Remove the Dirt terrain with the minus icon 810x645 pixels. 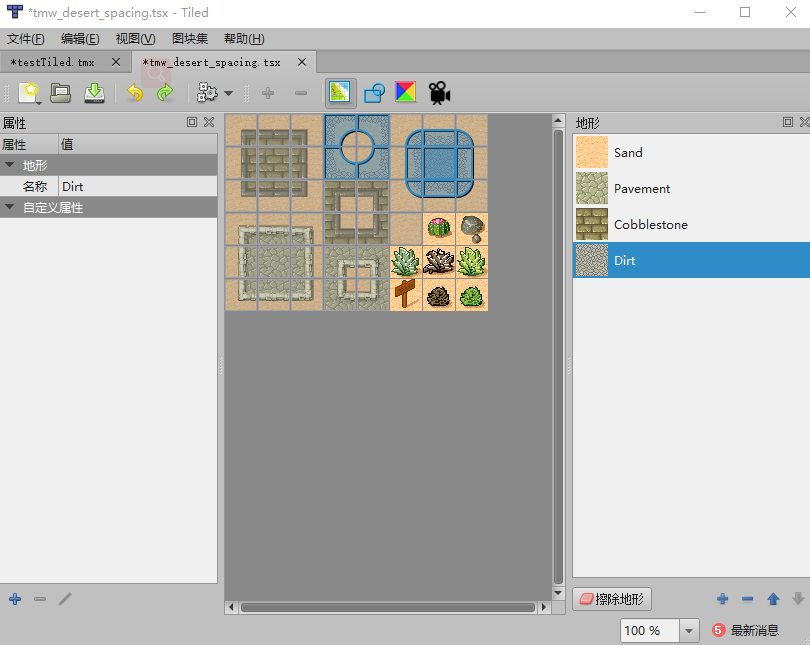click(747, 599)
